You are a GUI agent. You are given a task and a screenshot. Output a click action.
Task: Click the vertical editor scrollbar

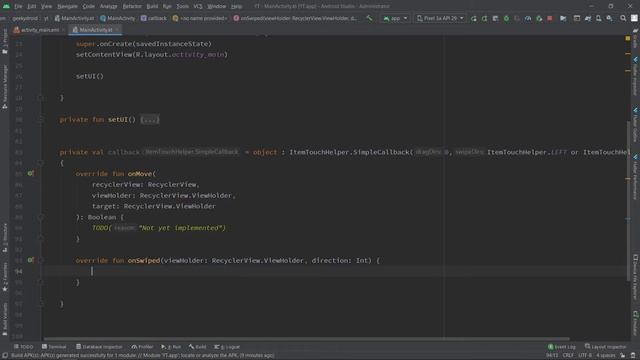point(628,201)
